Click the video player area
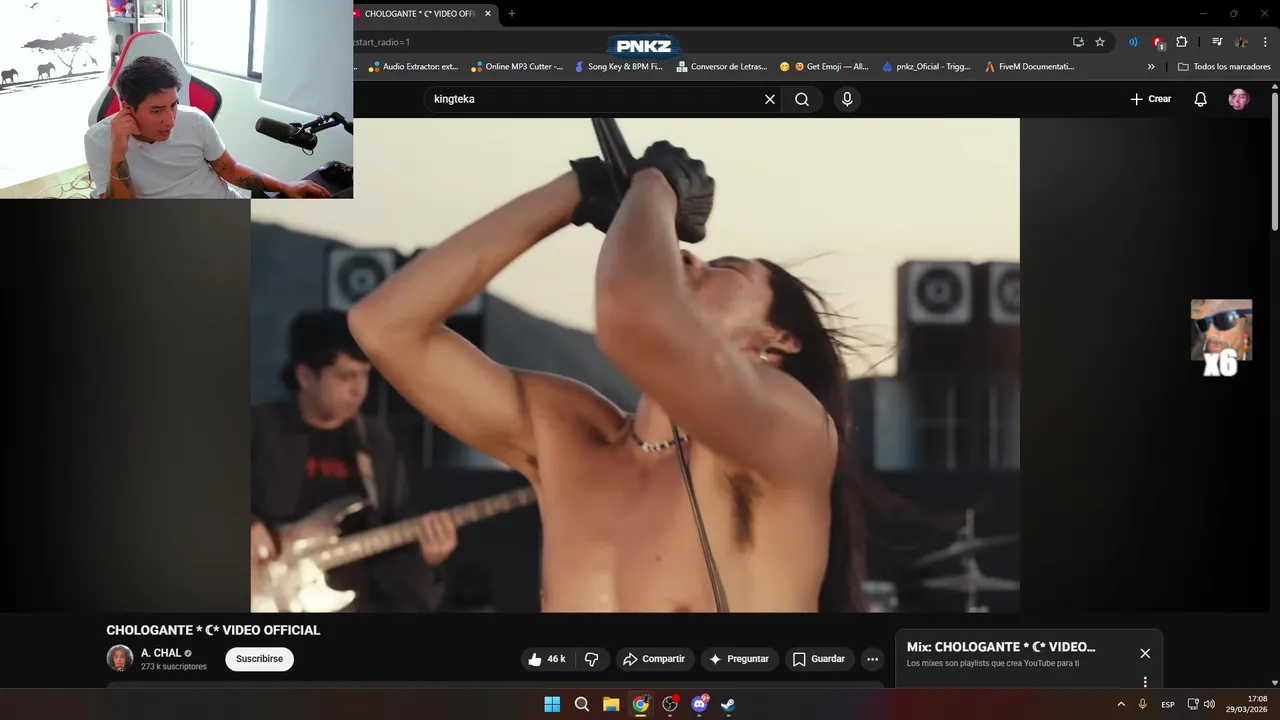The image size is (1280, 720). (635, 365)
